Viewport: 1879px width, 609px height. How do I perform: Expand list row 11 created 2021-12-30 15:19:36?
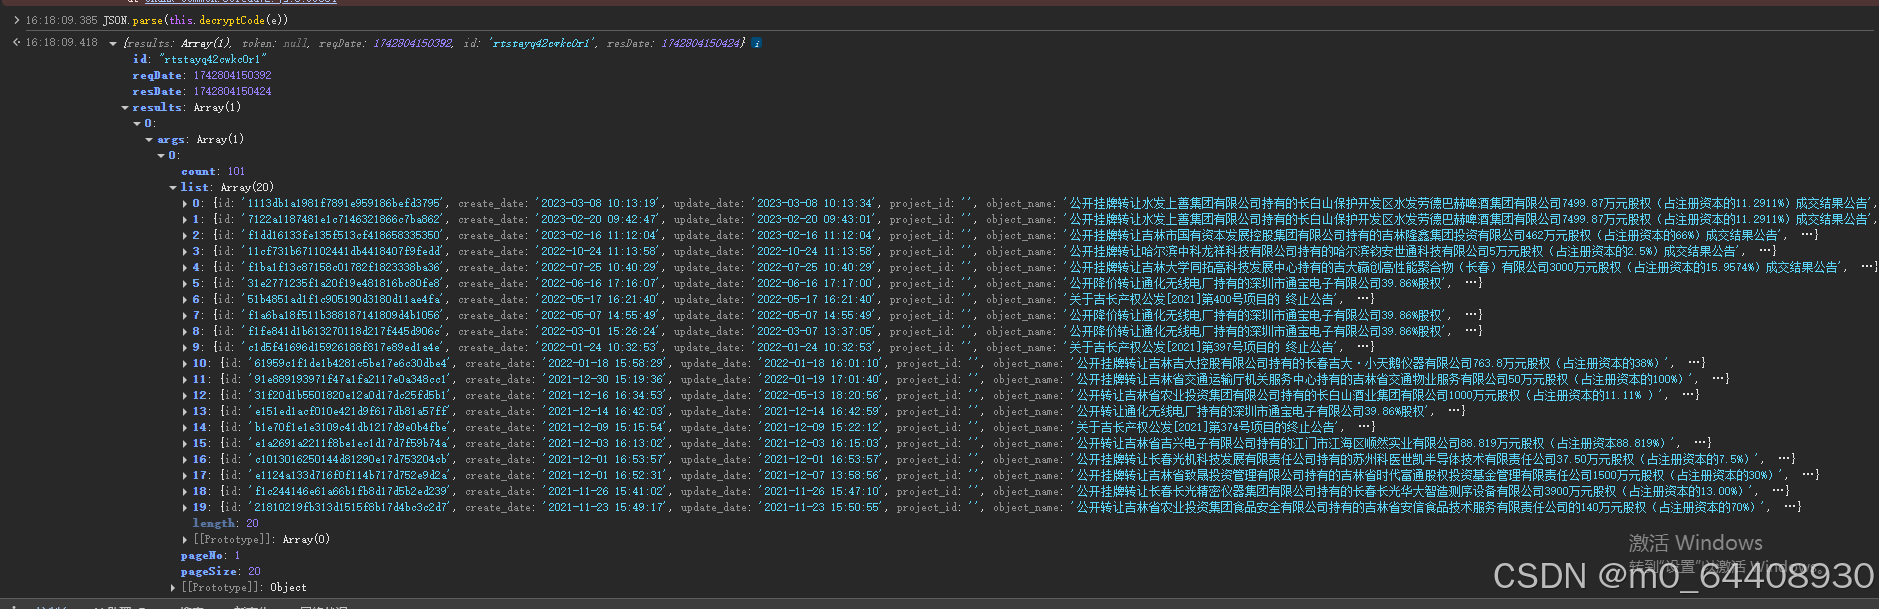(x=185, y=380)
